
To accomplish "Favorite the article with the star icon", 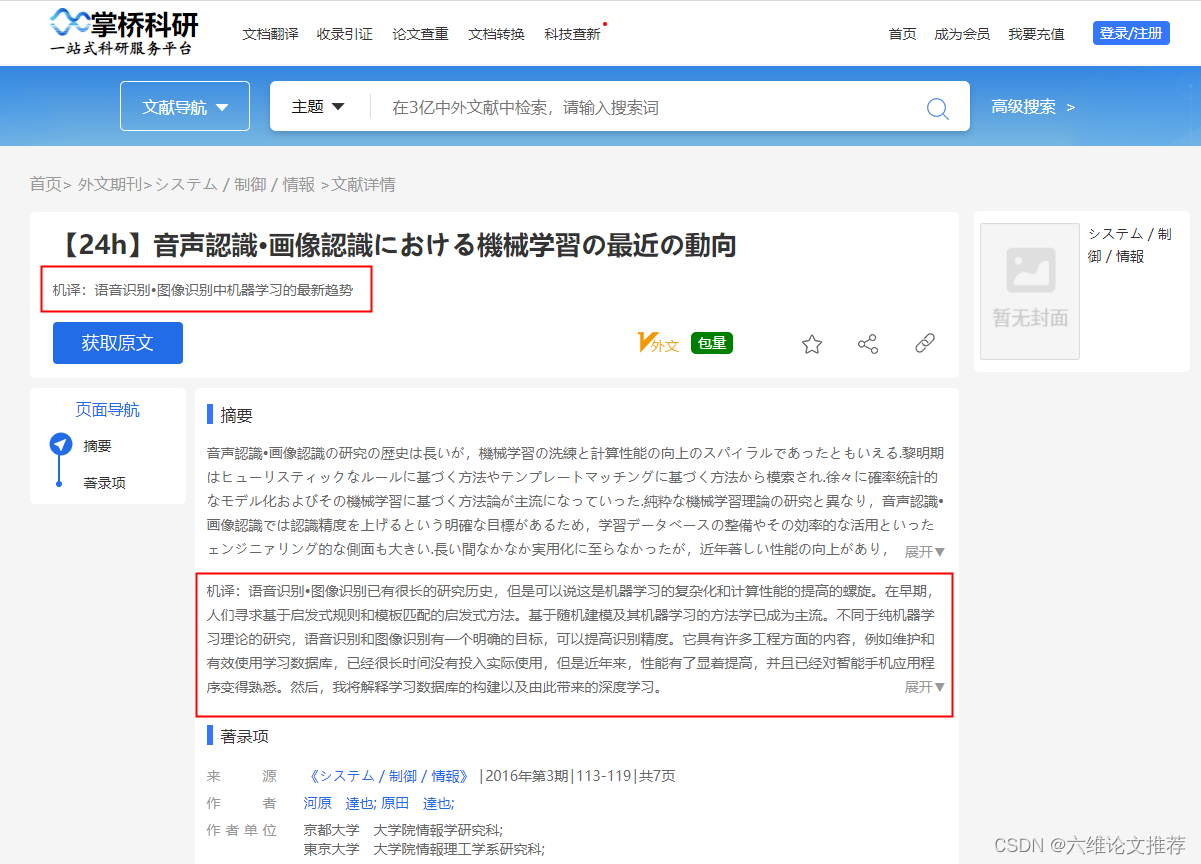I will tap(812, 344).
